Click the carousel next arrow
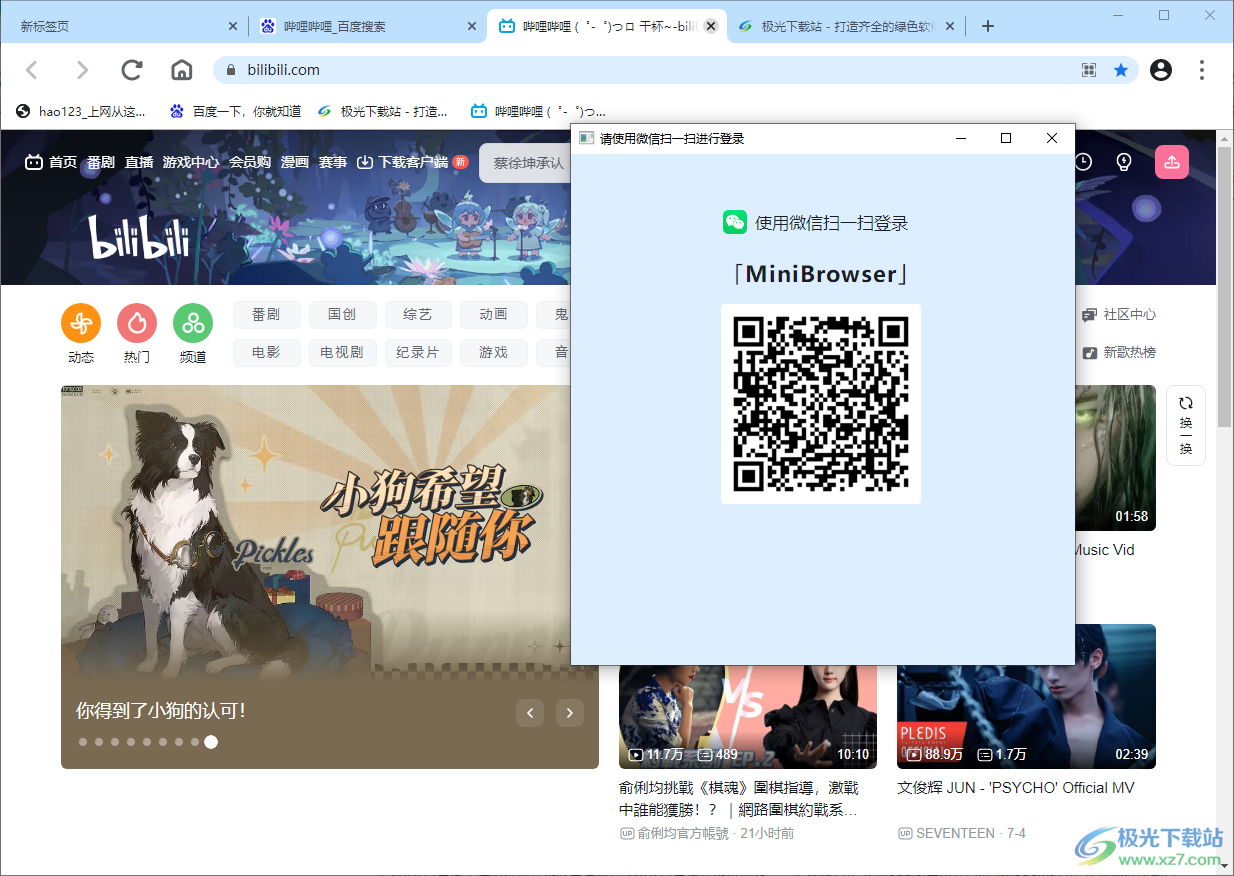This screenshot has width=1234, height=876. pos(569,712)
